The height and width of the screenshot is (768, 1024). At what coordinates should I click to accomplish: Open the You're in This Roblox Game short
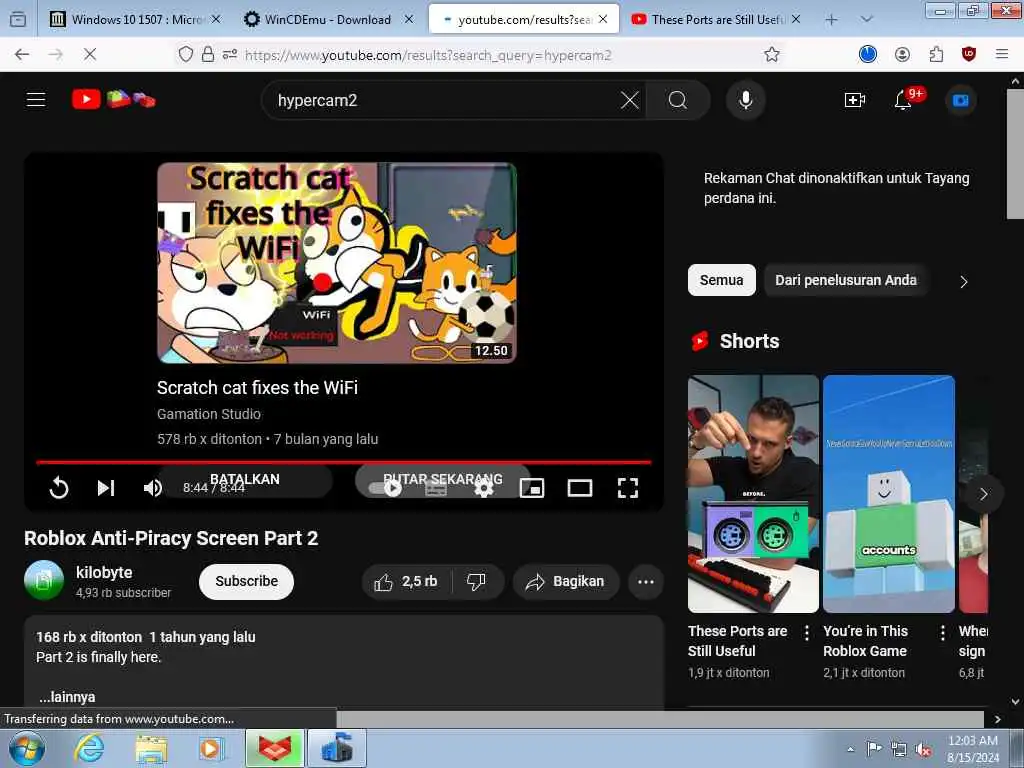click(889, 494)
